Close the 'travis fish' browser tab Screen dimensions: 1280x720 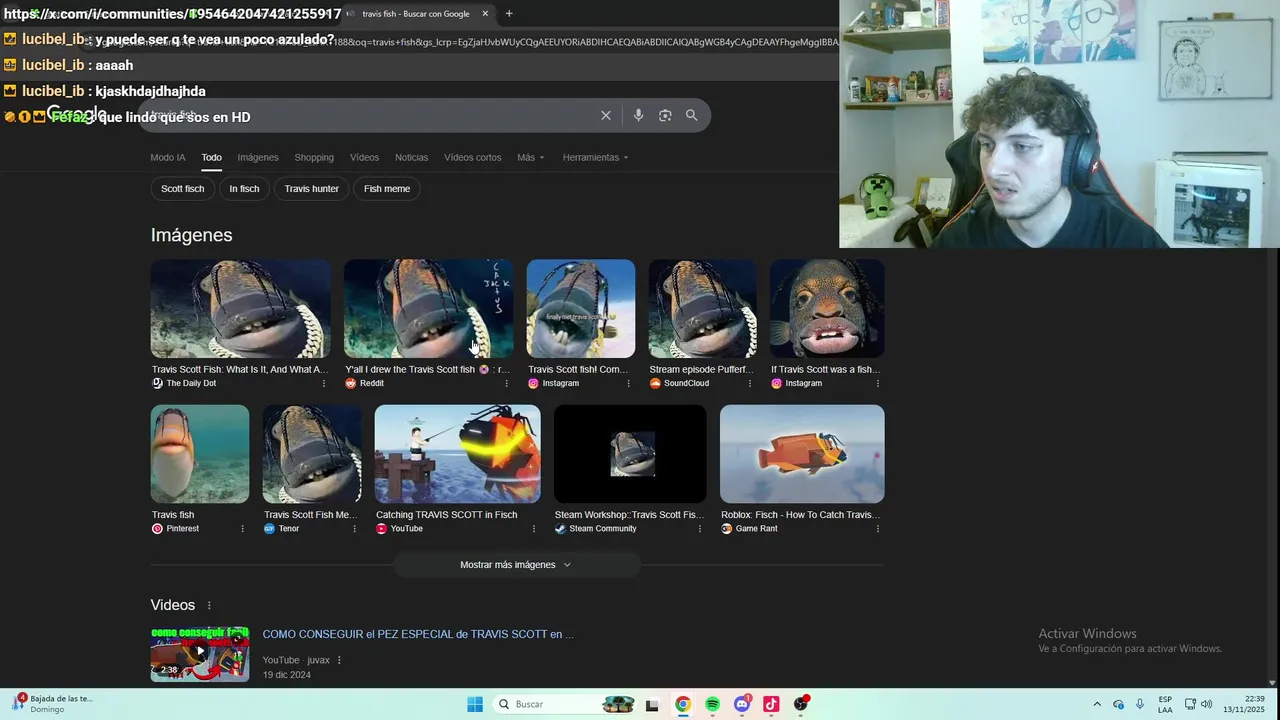click(485, 14)
